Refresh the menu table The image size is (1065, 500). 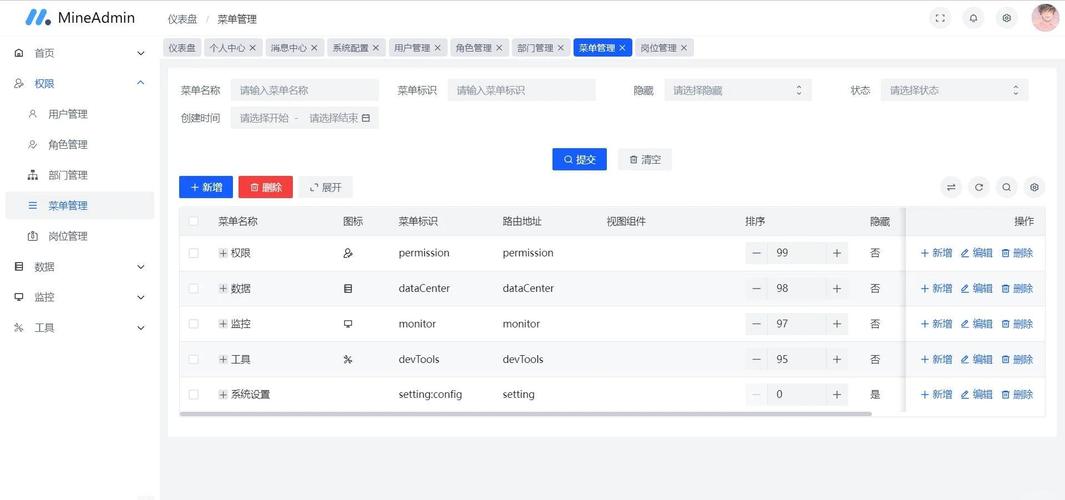coord(979,188)
